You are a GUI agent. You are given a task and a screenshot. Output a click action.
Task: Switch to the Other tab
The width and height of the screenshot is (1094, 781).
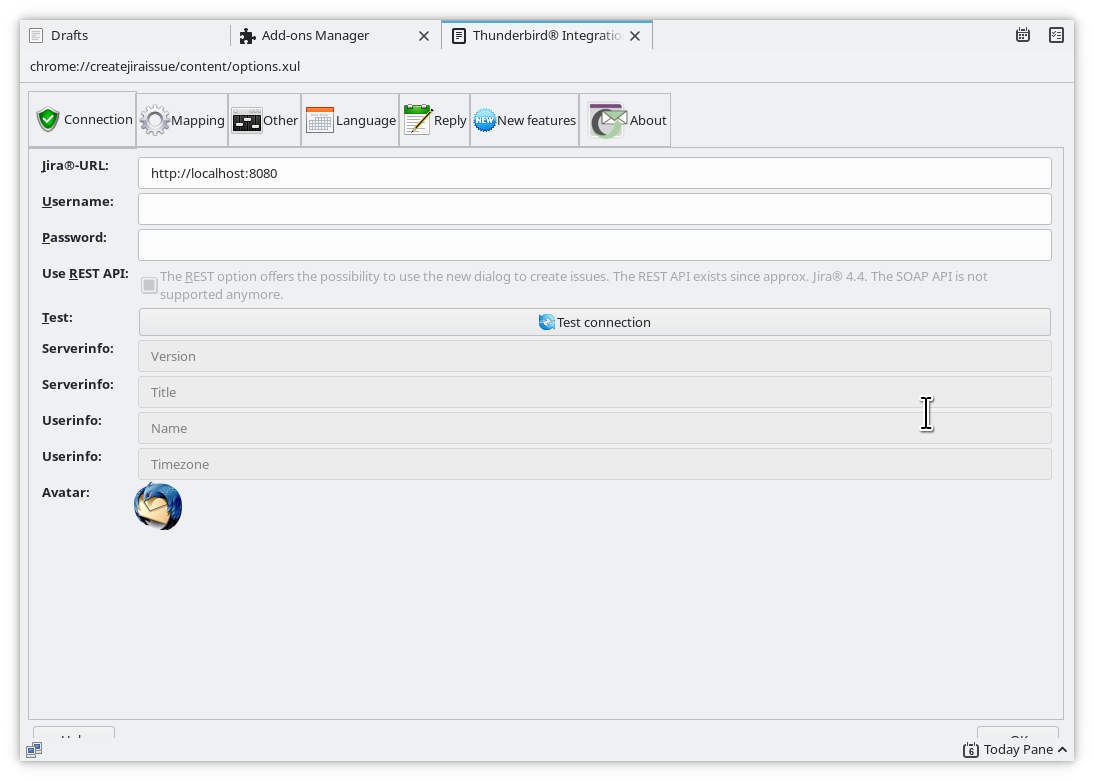[x=265, y=121]
